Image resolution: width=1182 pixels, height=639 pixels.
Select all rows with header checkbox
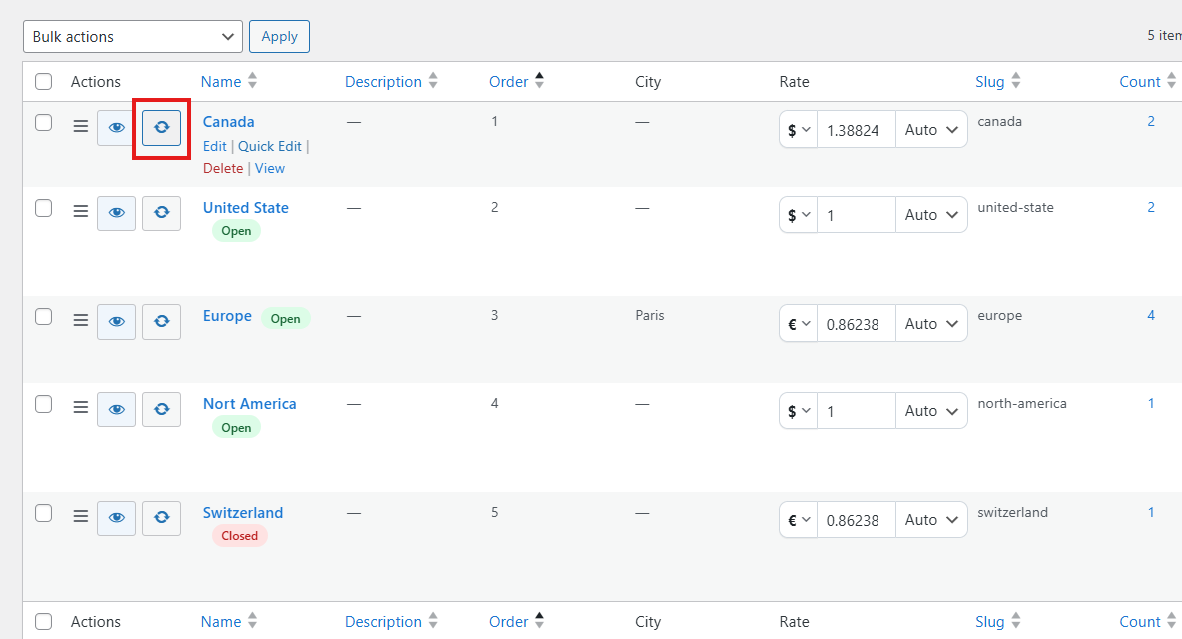(x=43, y=82)
